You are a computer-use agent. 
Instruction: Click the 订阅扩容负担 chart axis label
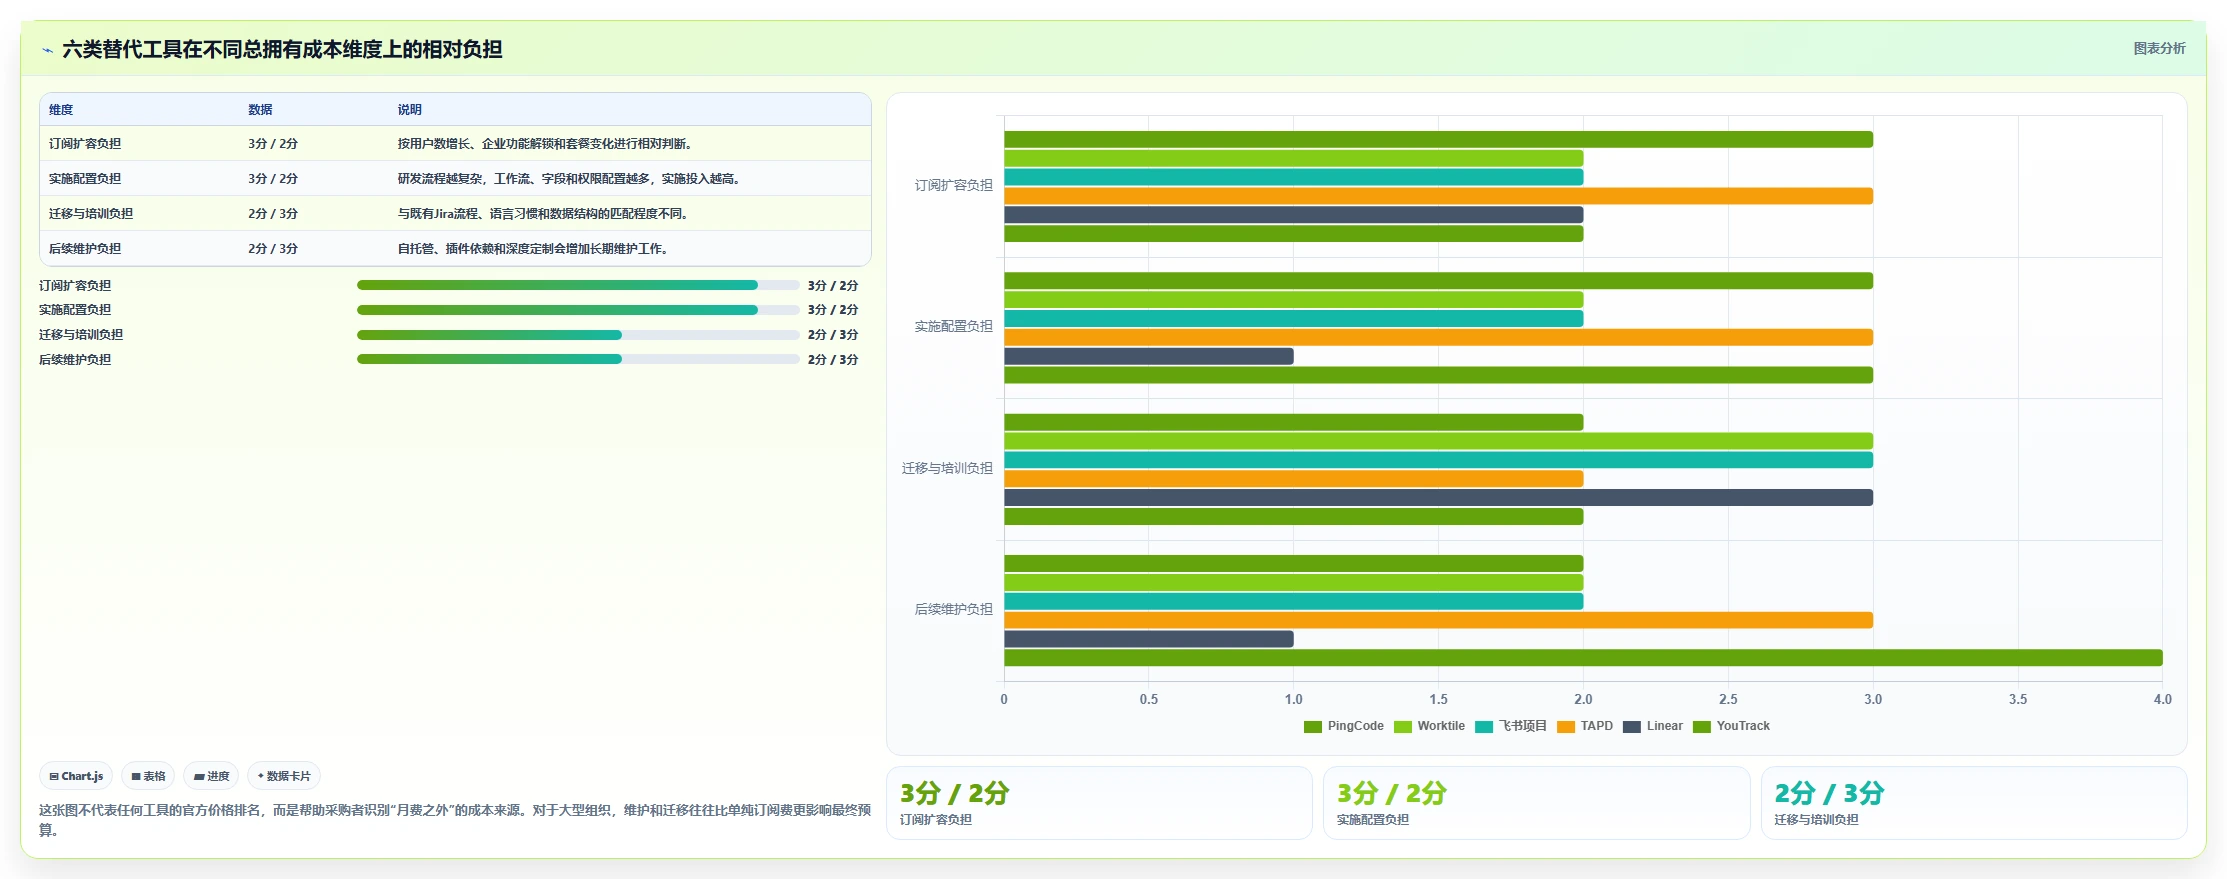(954, 186)
